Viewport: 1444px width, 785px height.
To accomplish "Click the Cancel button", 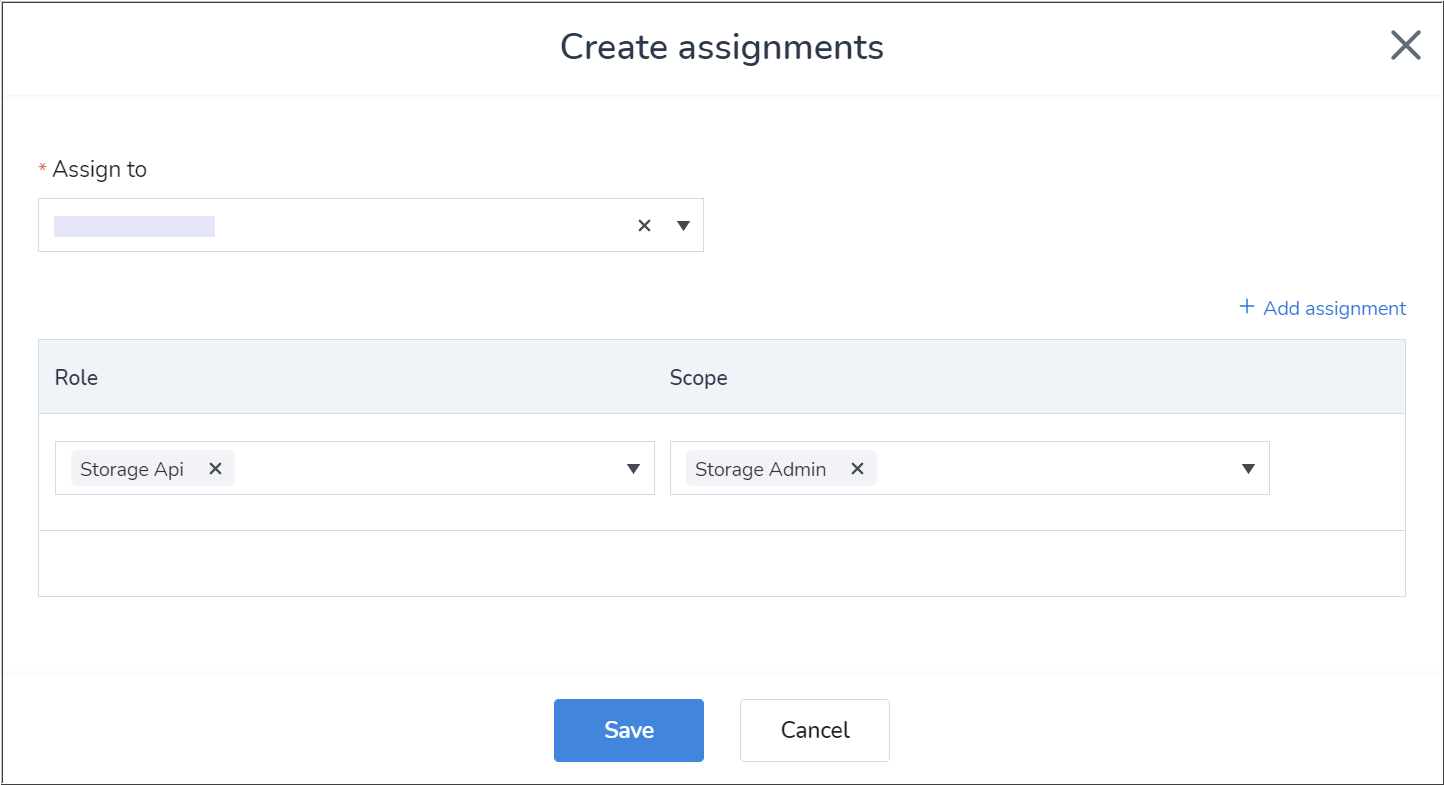I will tap(815, 730).
